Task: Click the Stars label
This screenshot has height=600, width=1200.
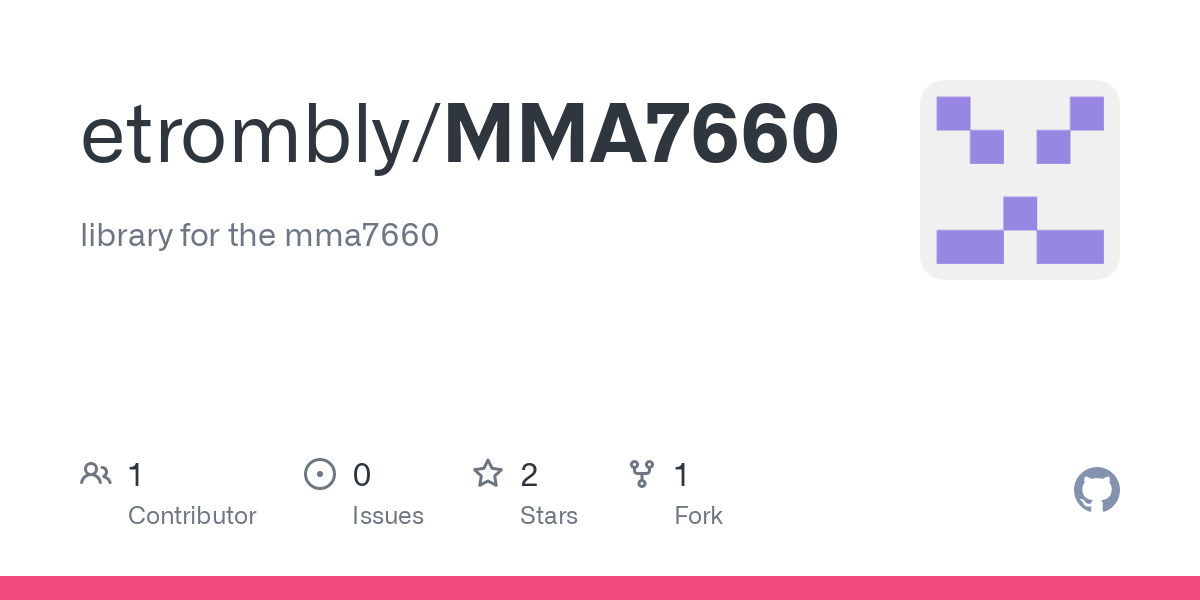Action: (x=549, y=516)
